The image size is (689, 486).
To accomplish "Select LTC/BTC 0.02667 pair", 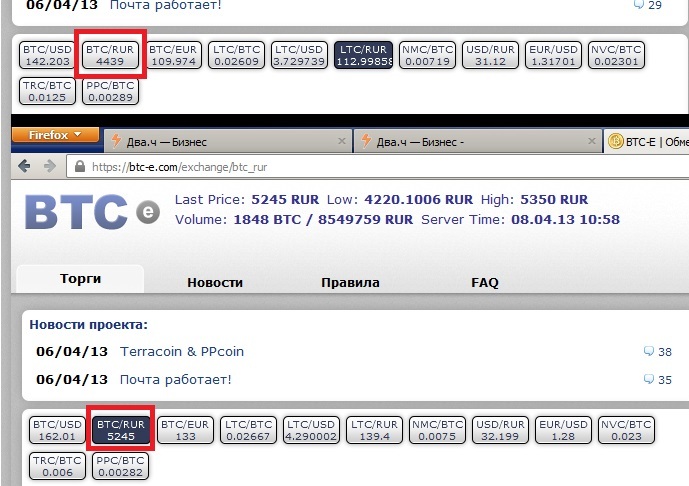I will (x=248, y=430).
